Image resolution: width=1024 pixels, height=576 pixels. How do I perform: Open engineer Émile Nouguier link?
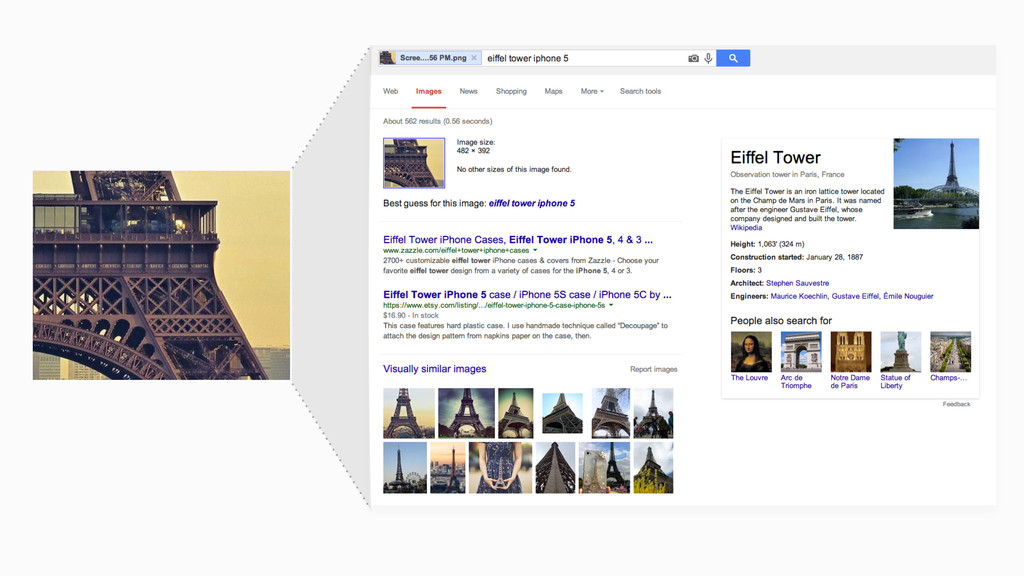[x=908, y=296]
